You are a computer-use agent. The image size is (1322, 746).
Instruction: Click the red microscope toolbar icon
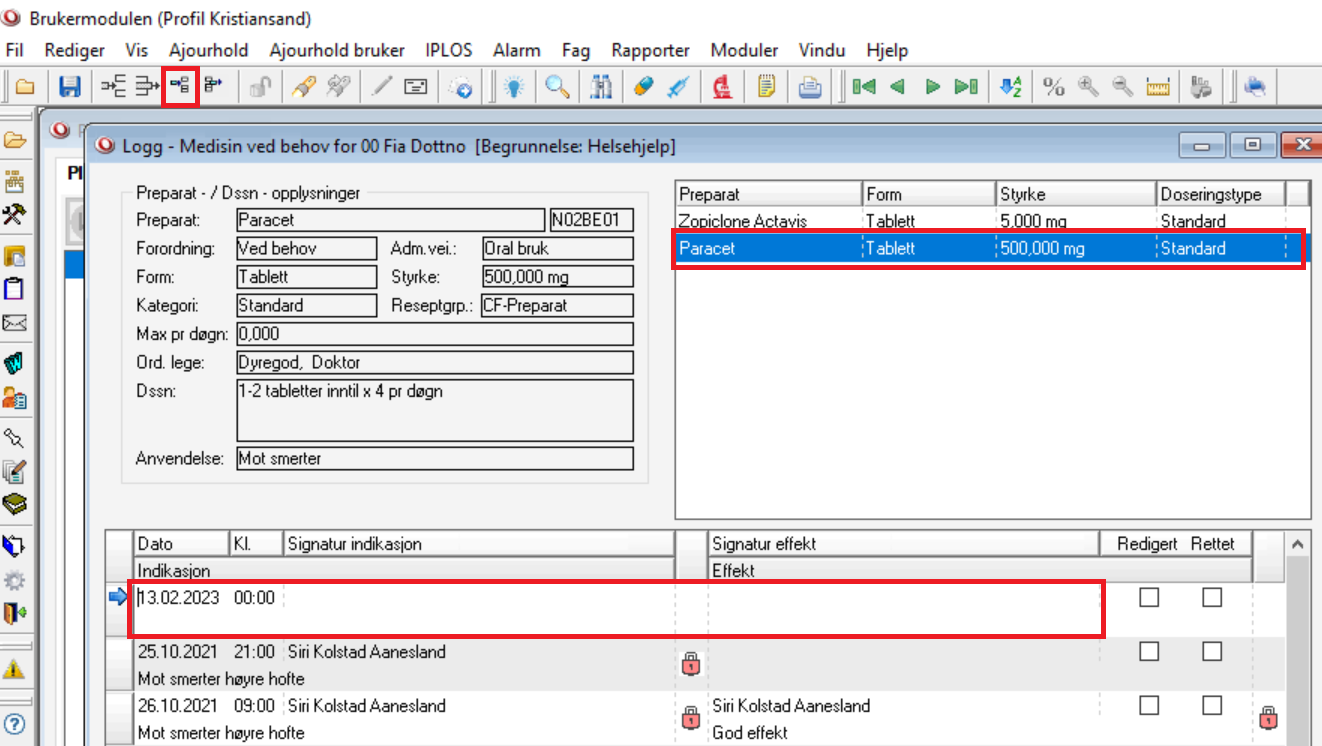click(x=721, y=87)
